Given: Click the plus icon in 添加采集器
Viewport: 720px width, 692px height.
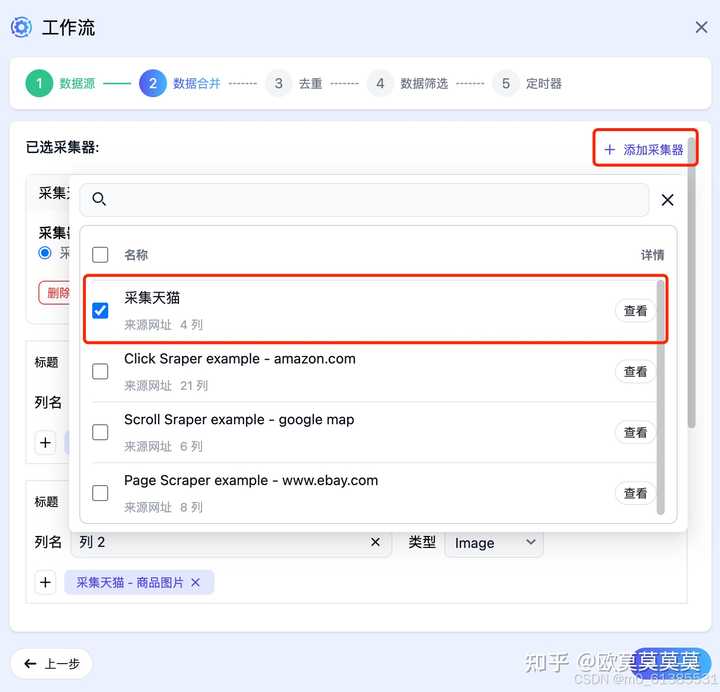Looking at the screenshot, I should tap(609, 149).
